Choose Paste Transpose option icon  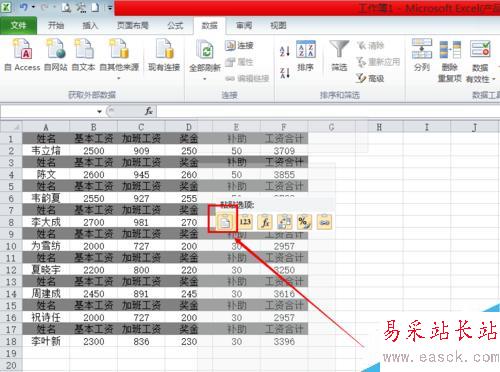pyautogui.click(x=284, y=222)
